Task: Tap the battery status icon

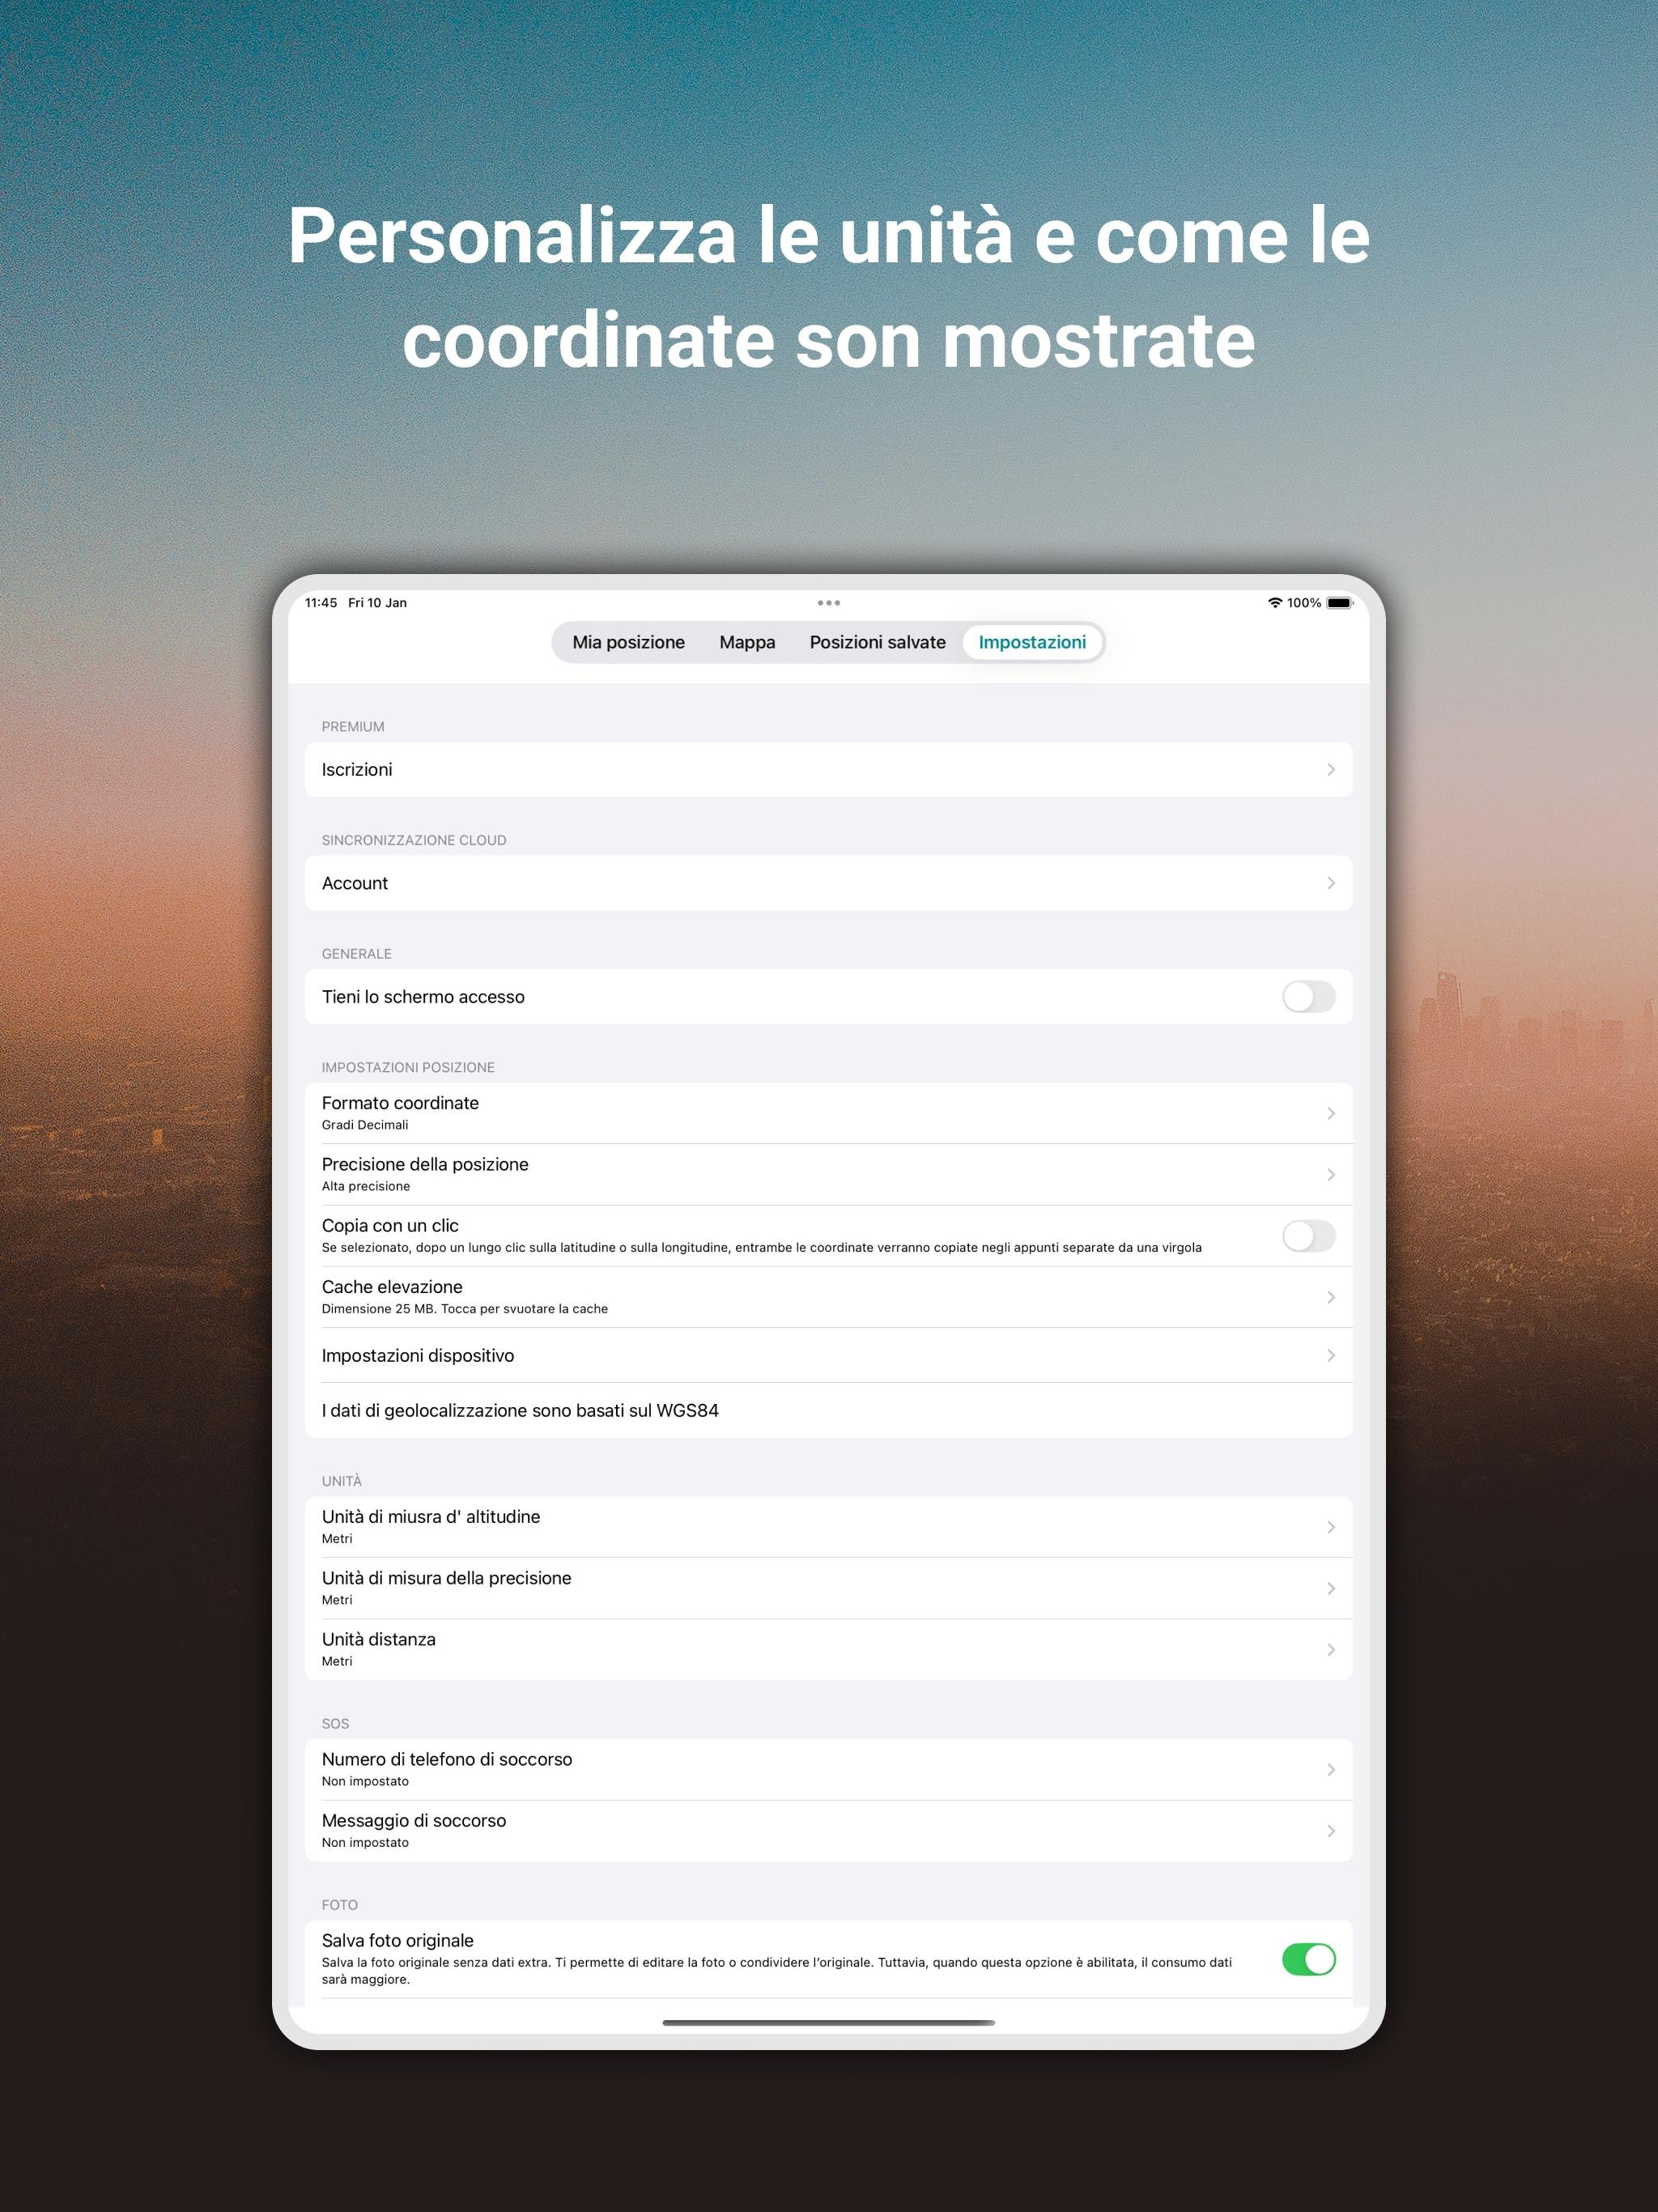Action: (1339, 603)
